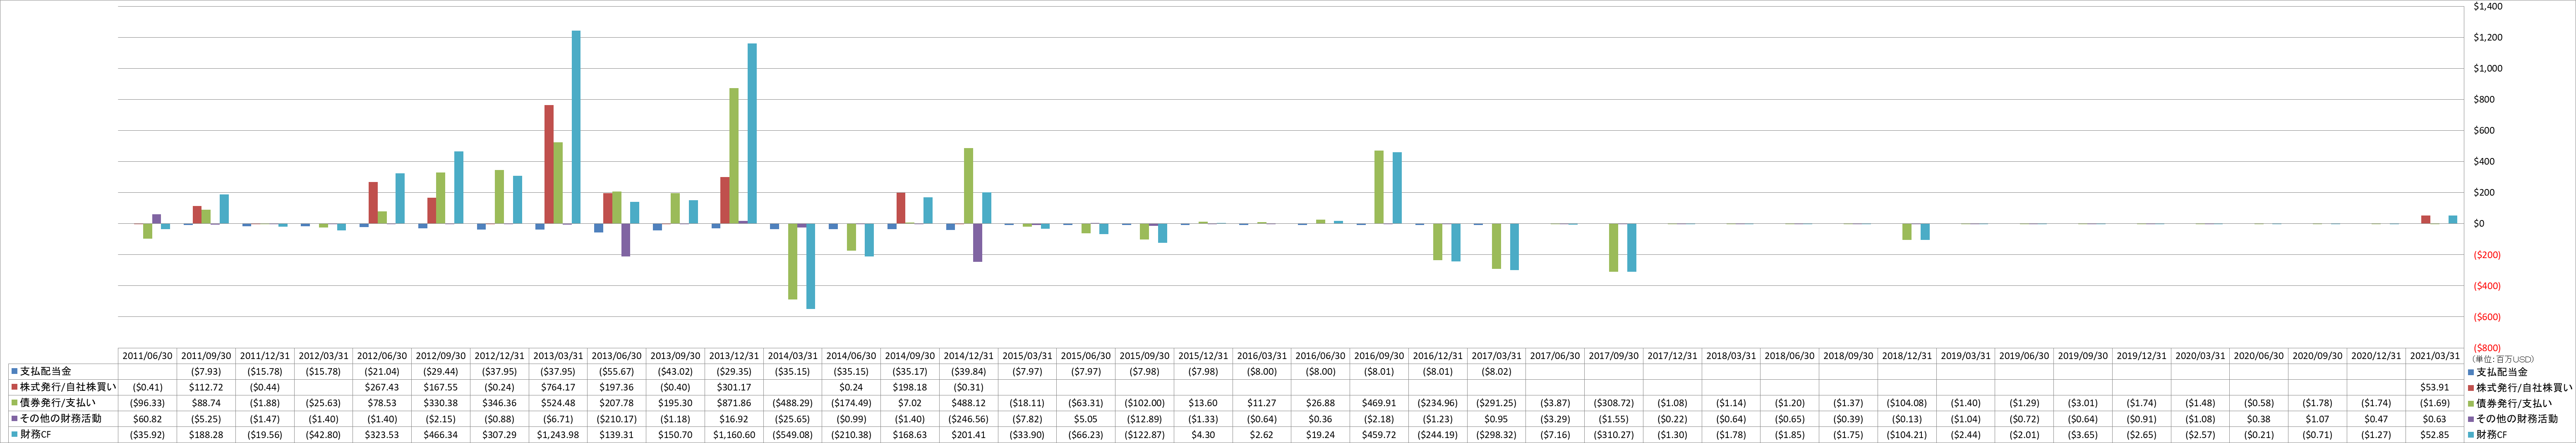The height and width of the screenshot is (443, 2576).
Task: Select the 支払配当金 row header on the left
Action: tap(62, 371)
